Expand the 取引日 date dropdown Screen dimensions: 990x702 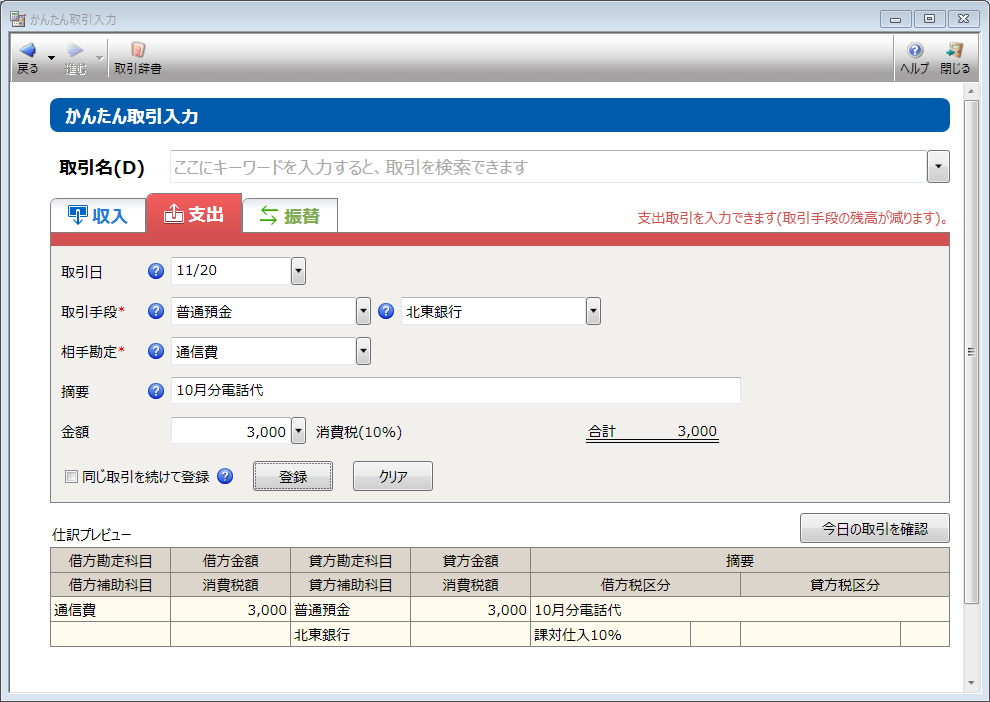point(298,271)
